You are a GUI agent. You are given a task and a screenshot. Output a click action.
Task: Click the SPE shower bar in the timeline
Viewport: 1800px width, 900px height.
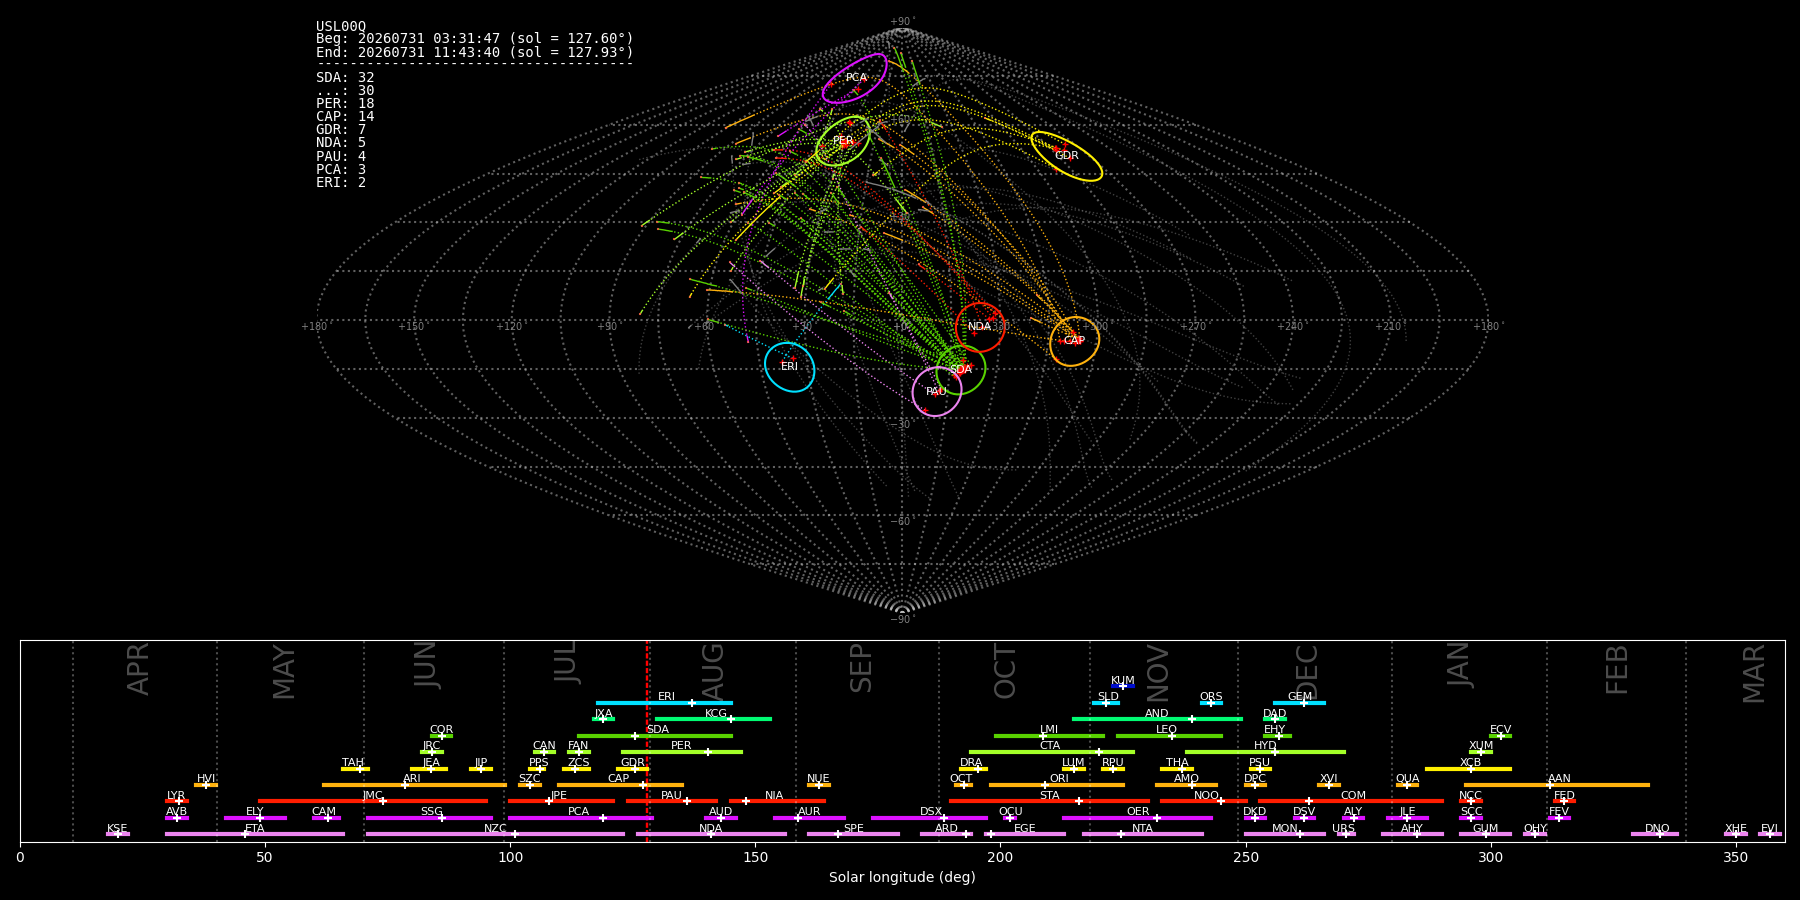[853, 834]
